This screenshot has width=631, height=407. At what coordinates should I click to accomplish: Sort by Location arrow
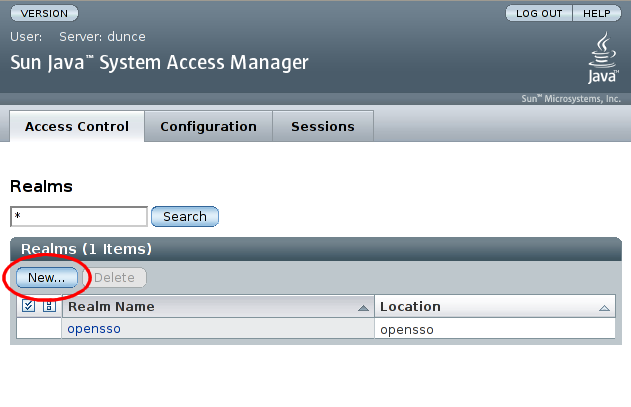(x=604, y=308)
